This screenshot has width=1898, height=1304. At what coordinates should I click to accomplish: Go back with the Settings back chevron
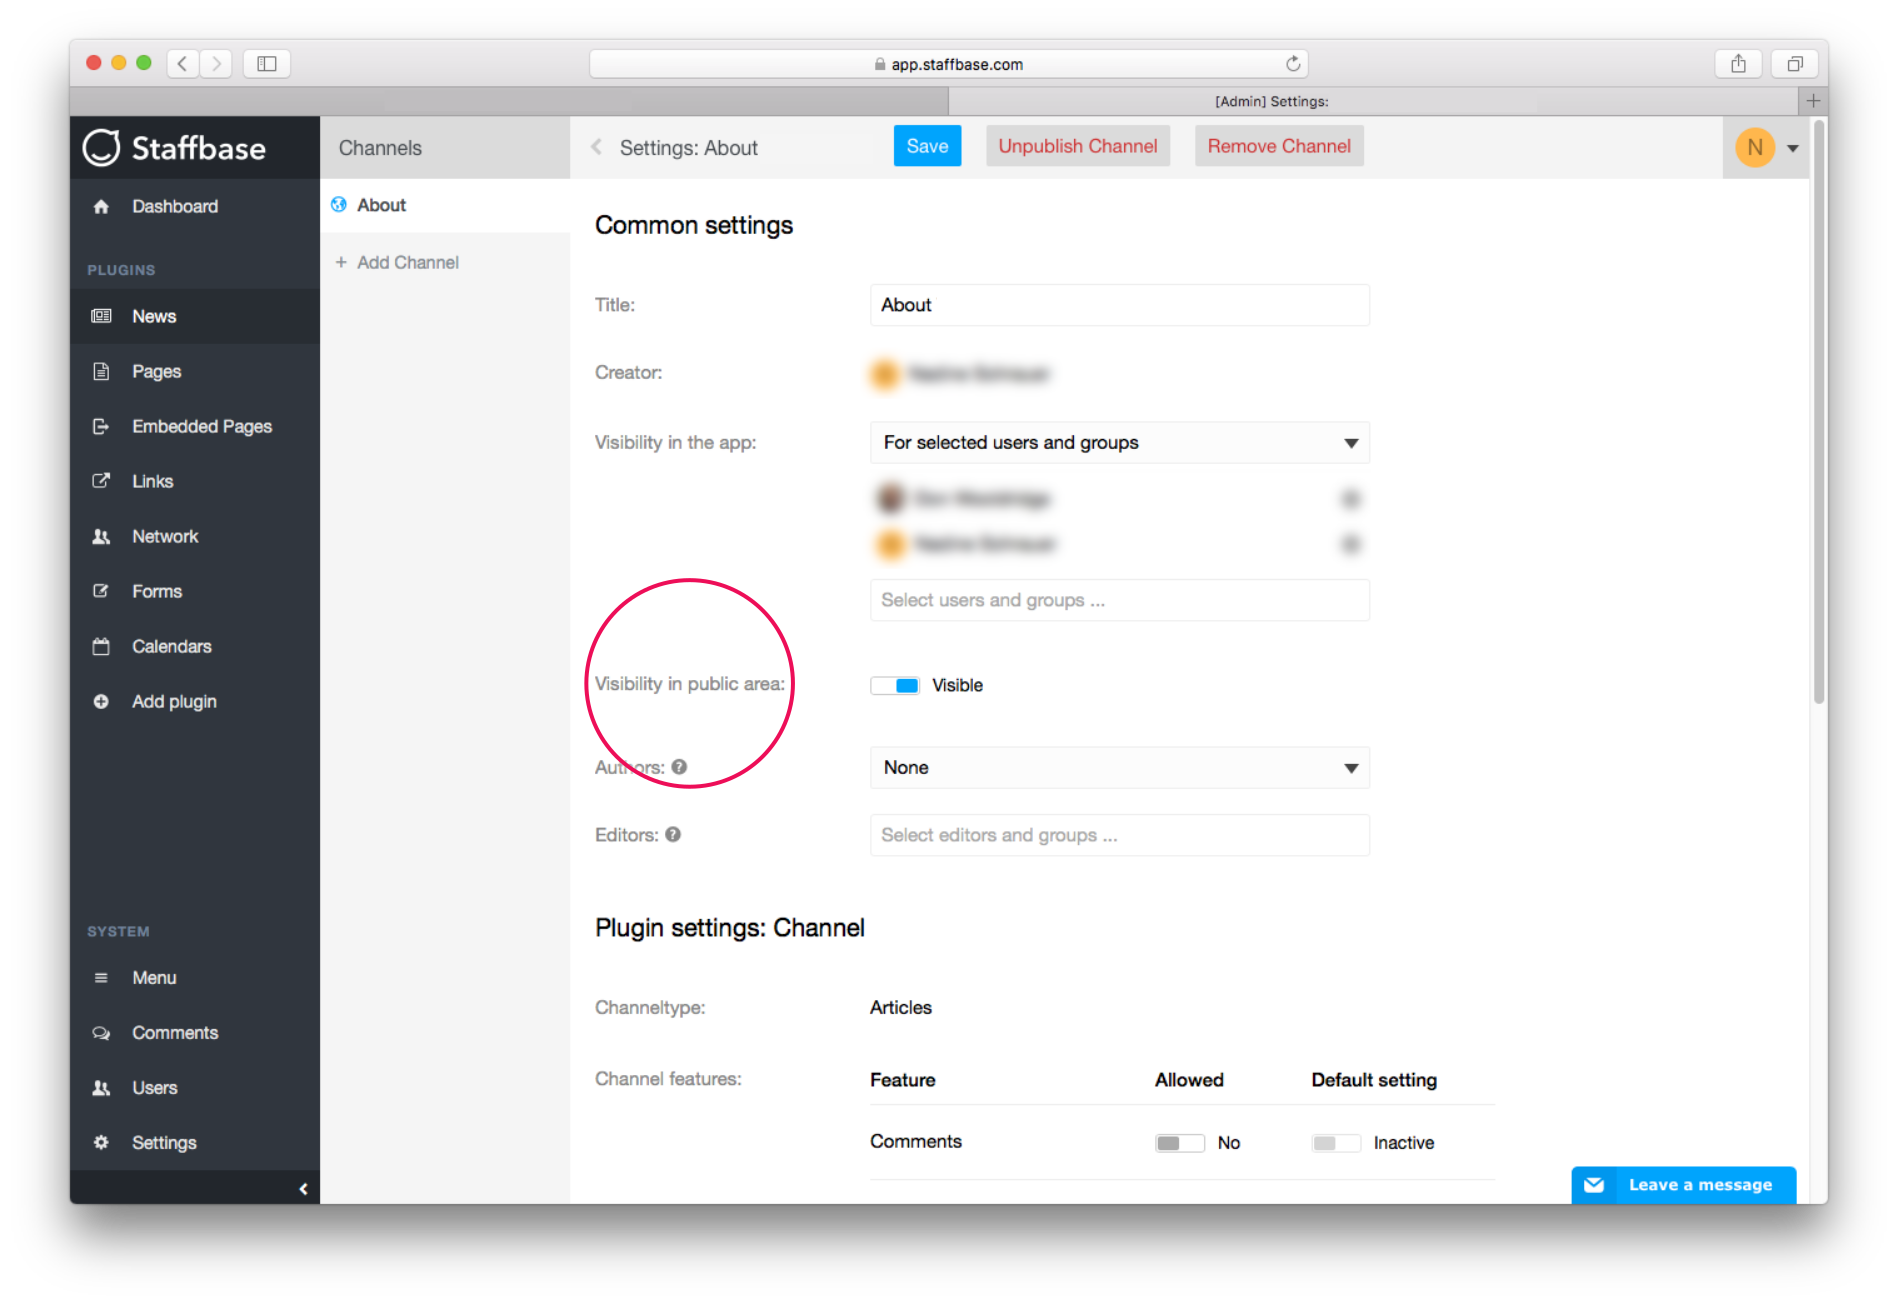[596, 147]
